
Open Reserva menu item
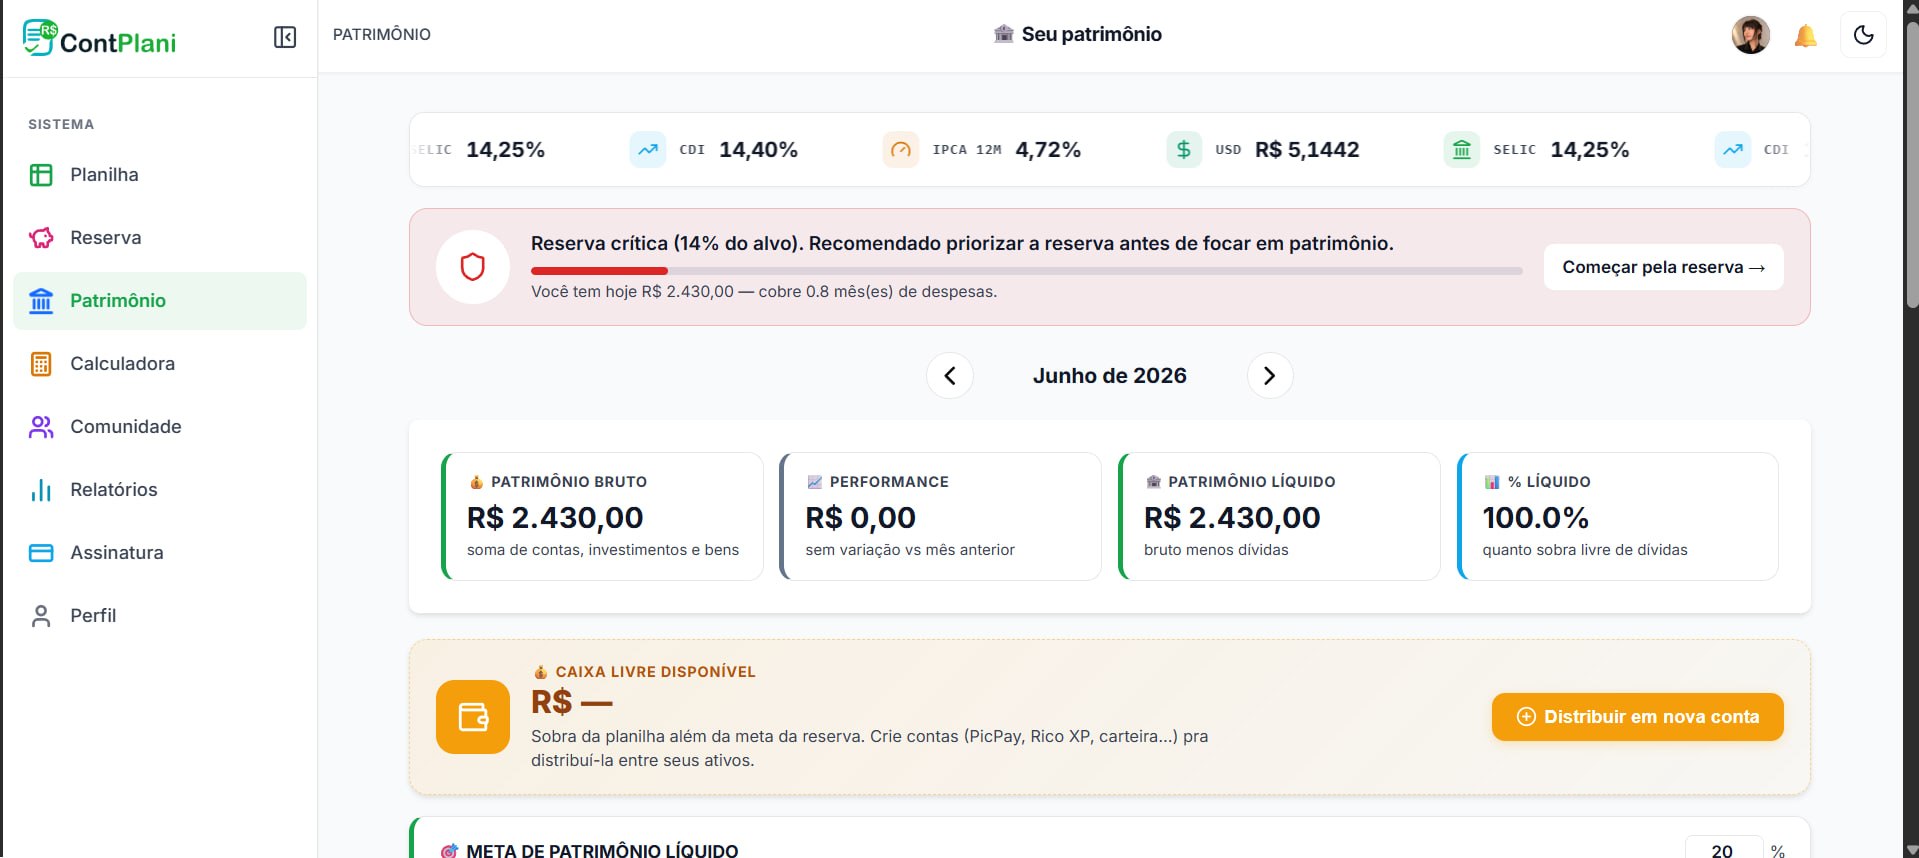click(x=160, y=238)
